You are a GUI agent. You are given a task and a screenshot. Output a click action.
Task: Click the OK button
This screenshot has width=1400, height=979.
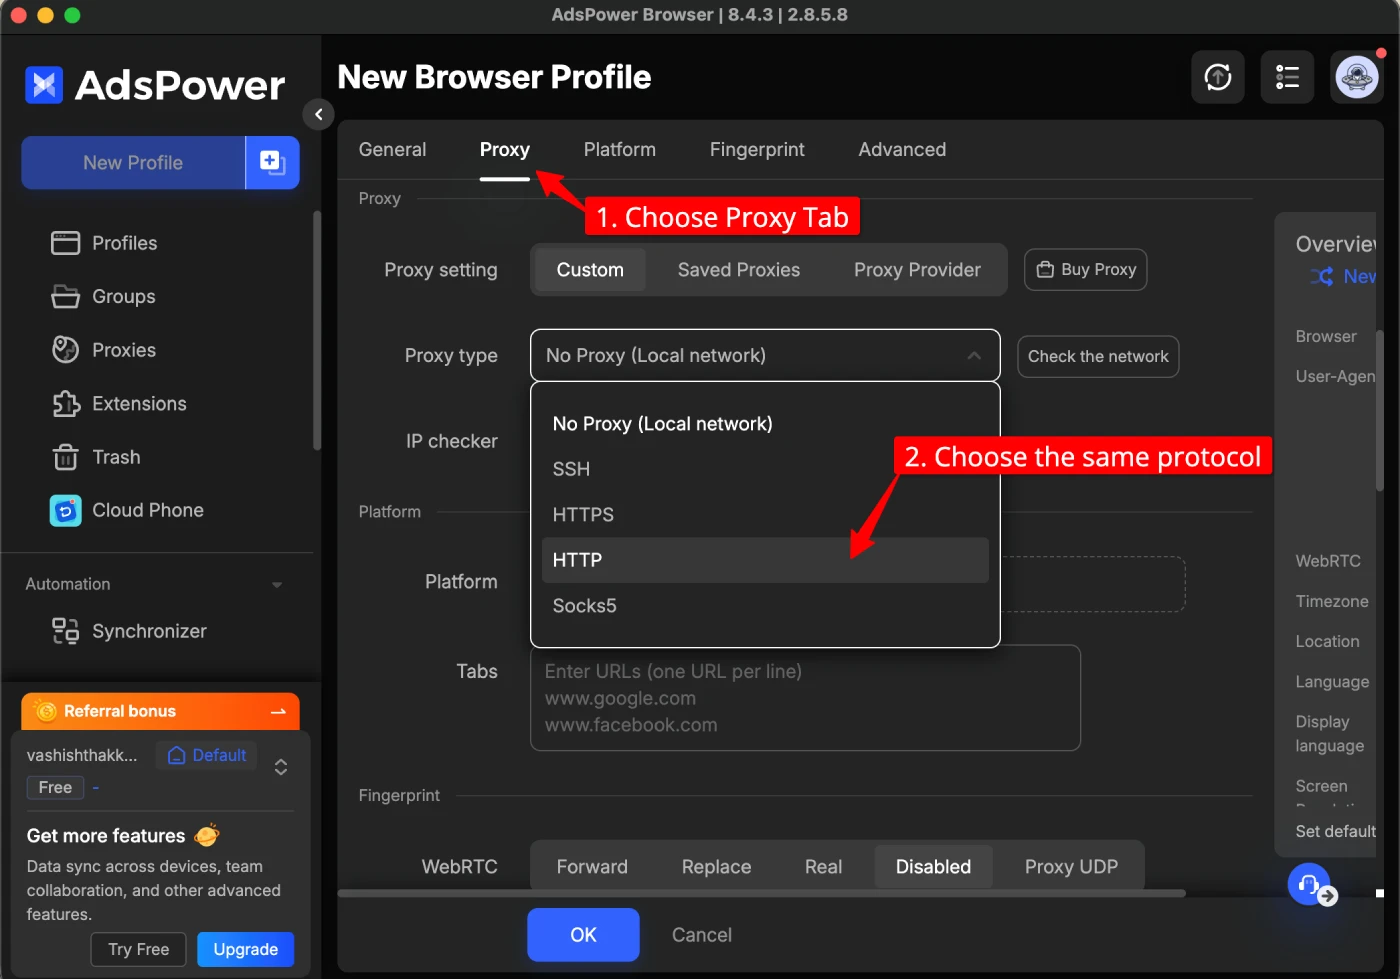583,935
